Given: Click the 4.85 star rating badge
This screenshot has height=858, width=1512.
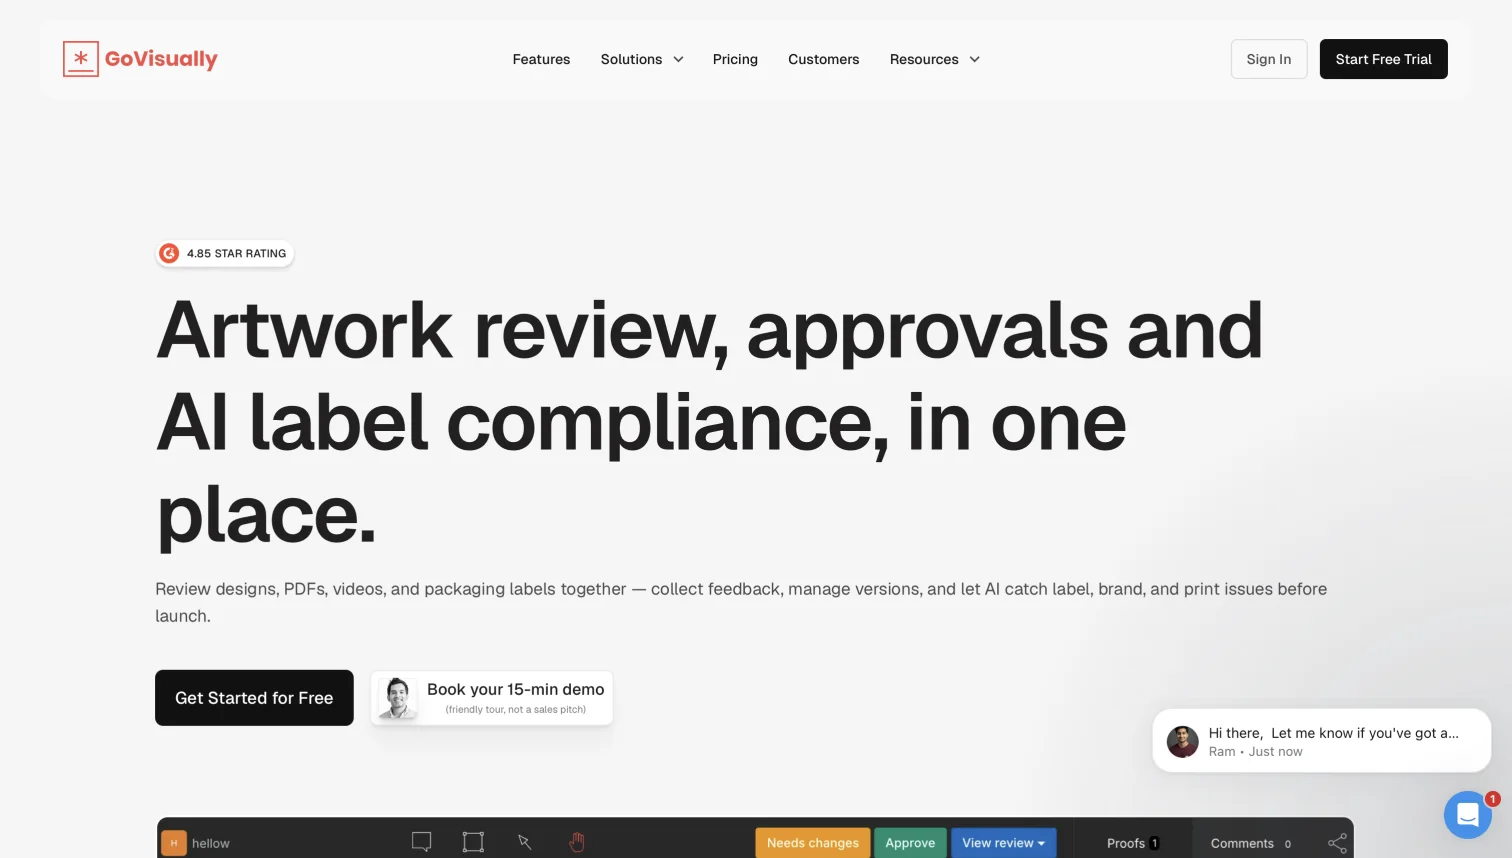Looking at the screenshot, I should 225,253.
